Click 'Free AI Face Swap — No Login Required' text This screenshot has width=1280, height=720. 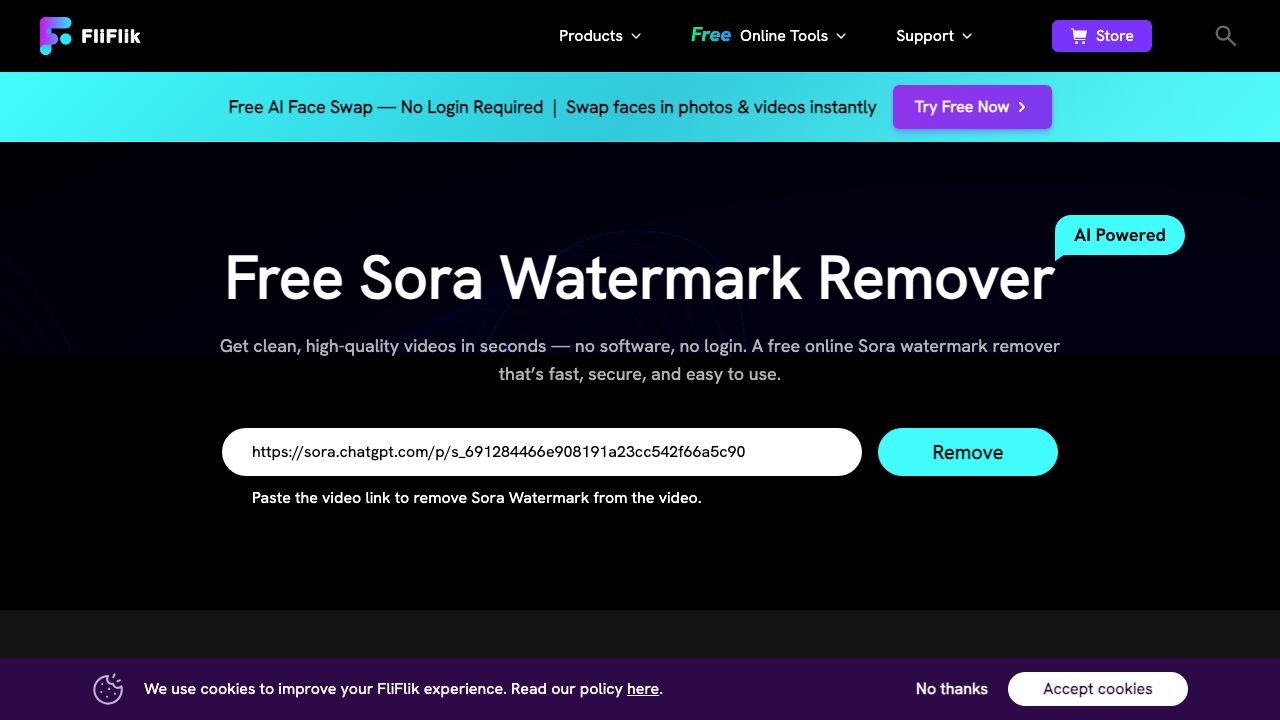coord(386,107)
